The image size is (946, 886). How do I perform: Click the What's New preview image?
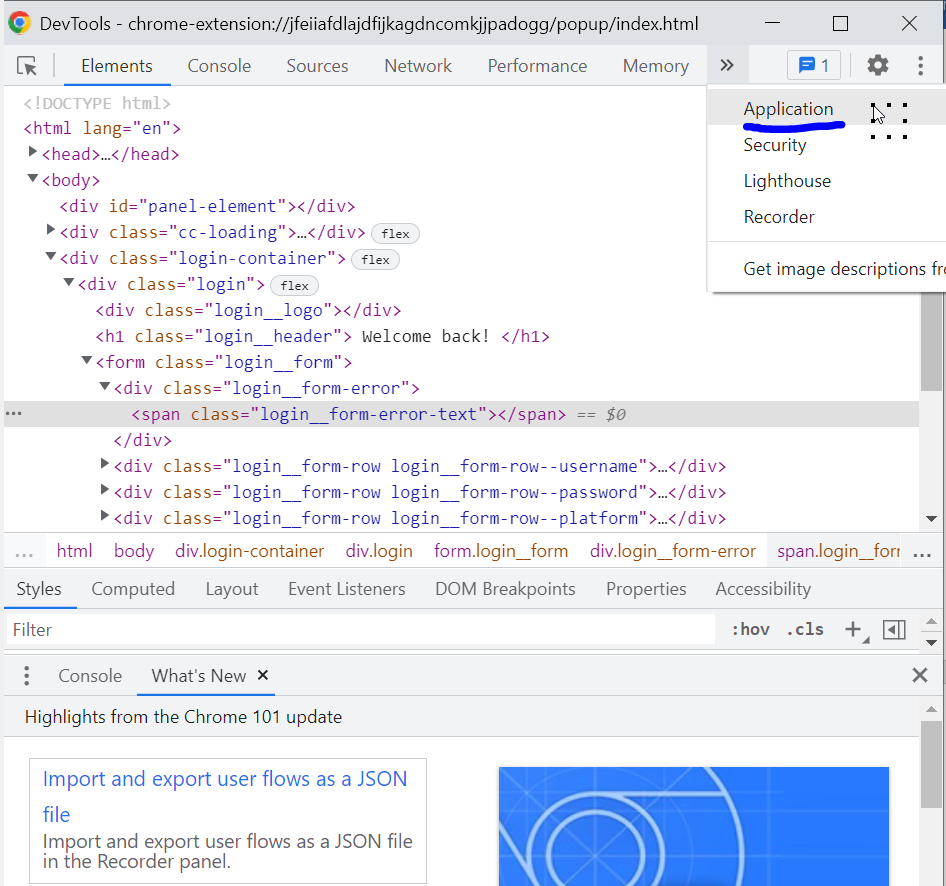[694, 826]
